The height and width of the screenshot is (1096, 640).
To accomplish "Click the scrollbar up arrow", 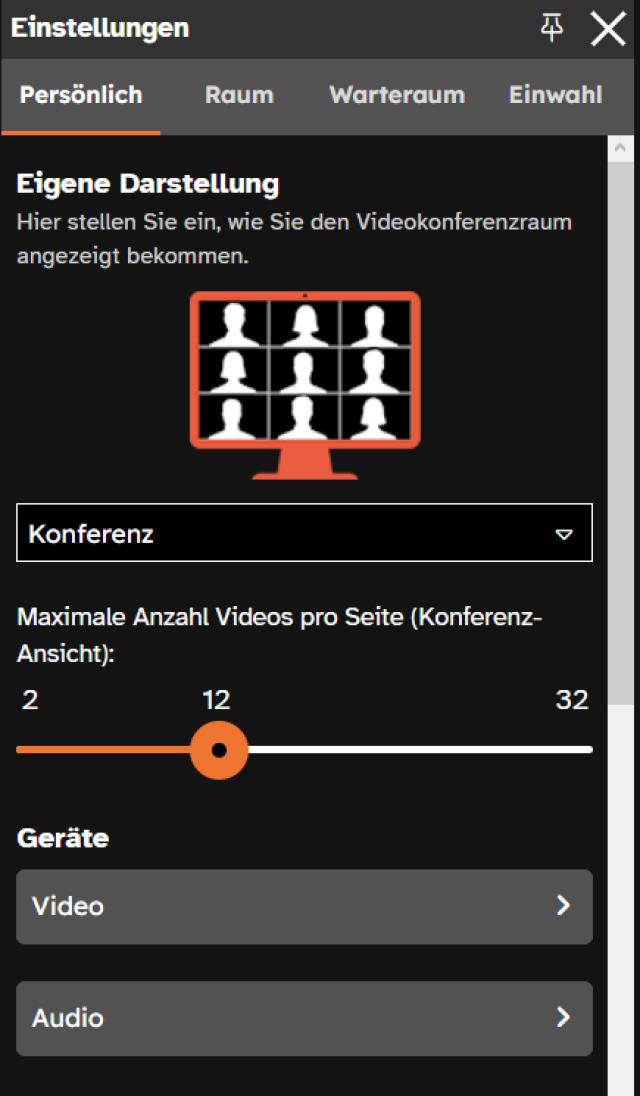I will coord(620,149).
